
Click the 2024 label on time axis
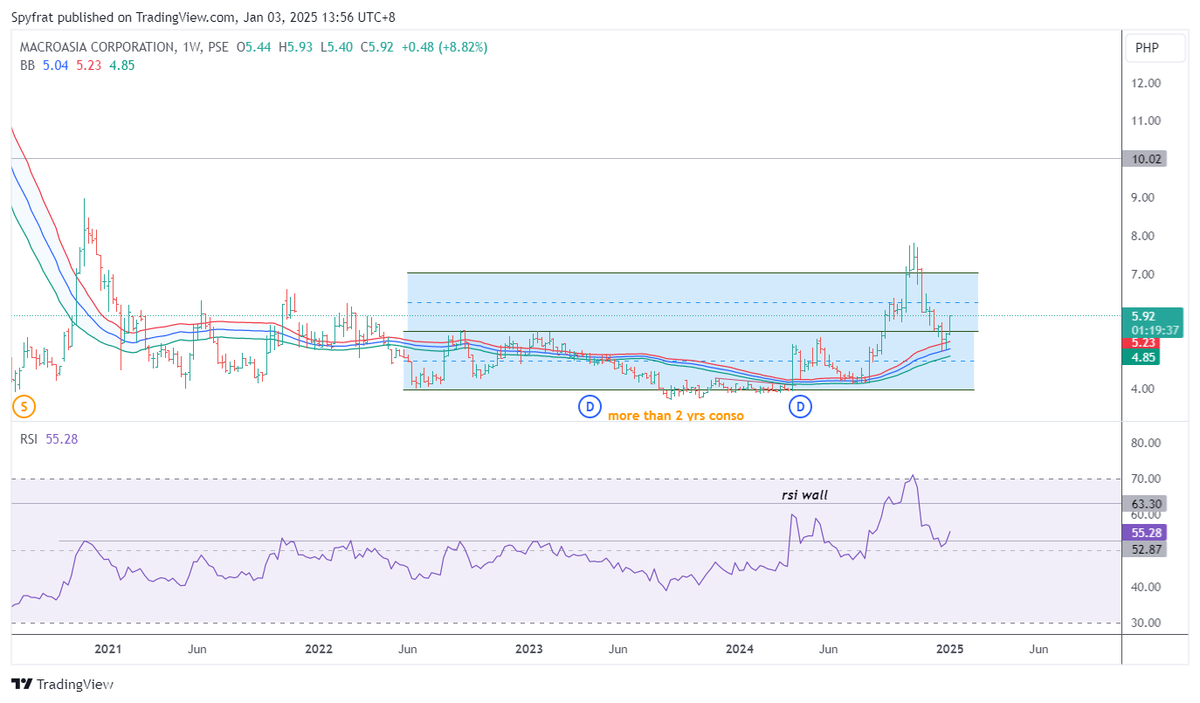point(740,649)
